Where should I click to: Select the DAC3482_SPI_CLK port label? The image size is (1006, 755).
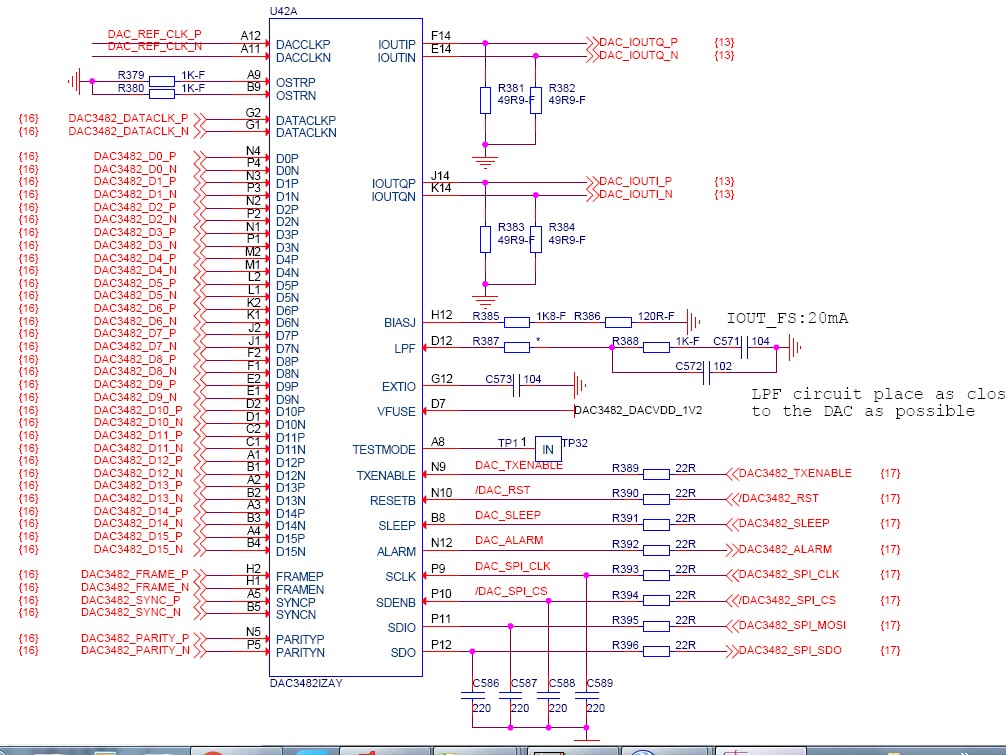pyautogui.click(x=789, y=575)
